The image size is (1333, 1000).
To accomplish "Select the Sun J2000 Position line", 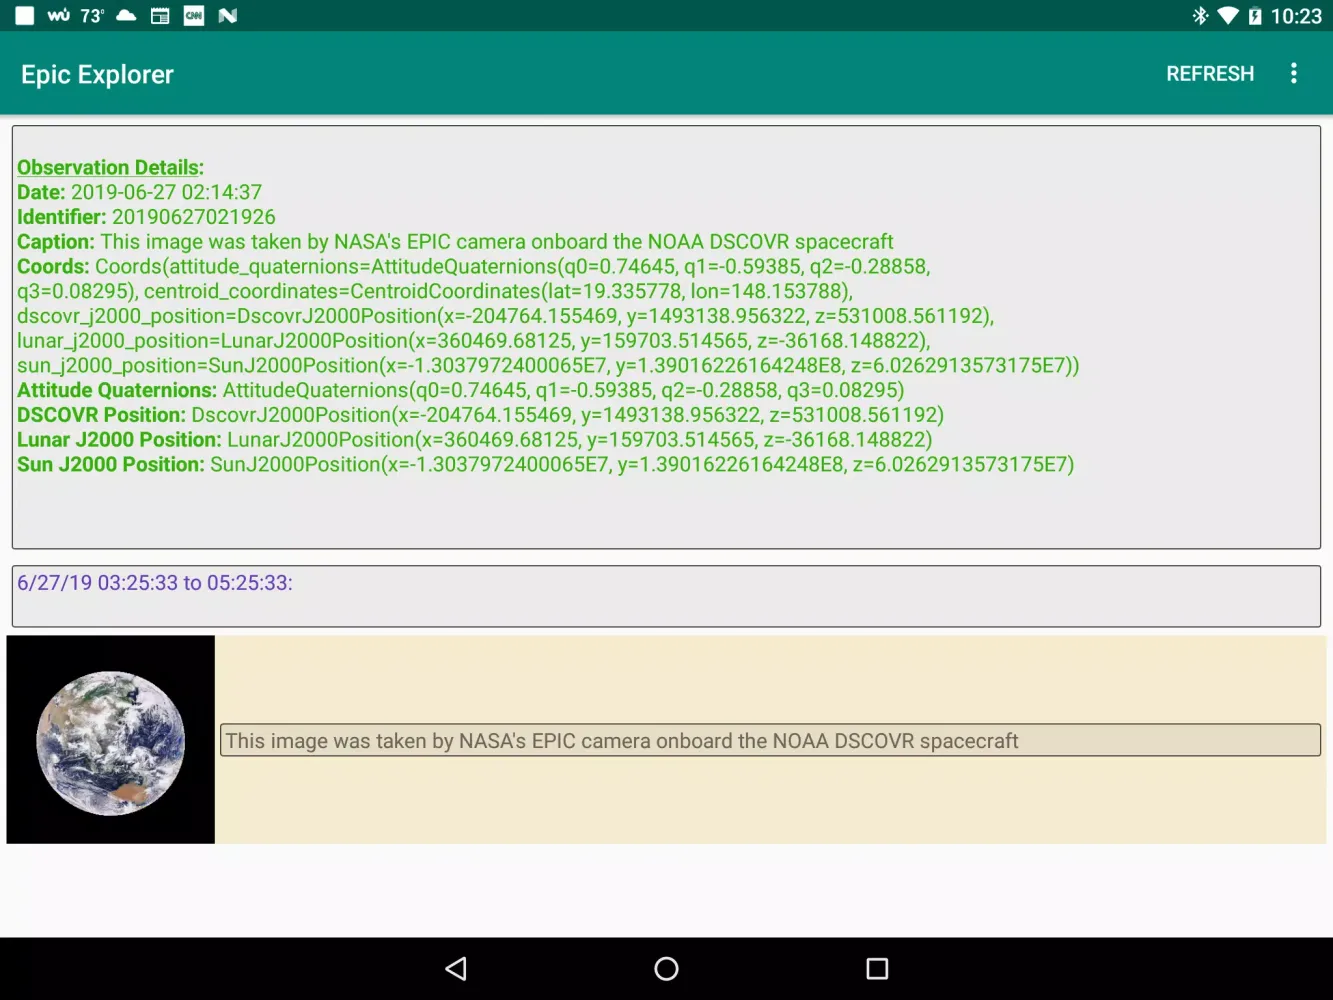I will coord(545,464).
